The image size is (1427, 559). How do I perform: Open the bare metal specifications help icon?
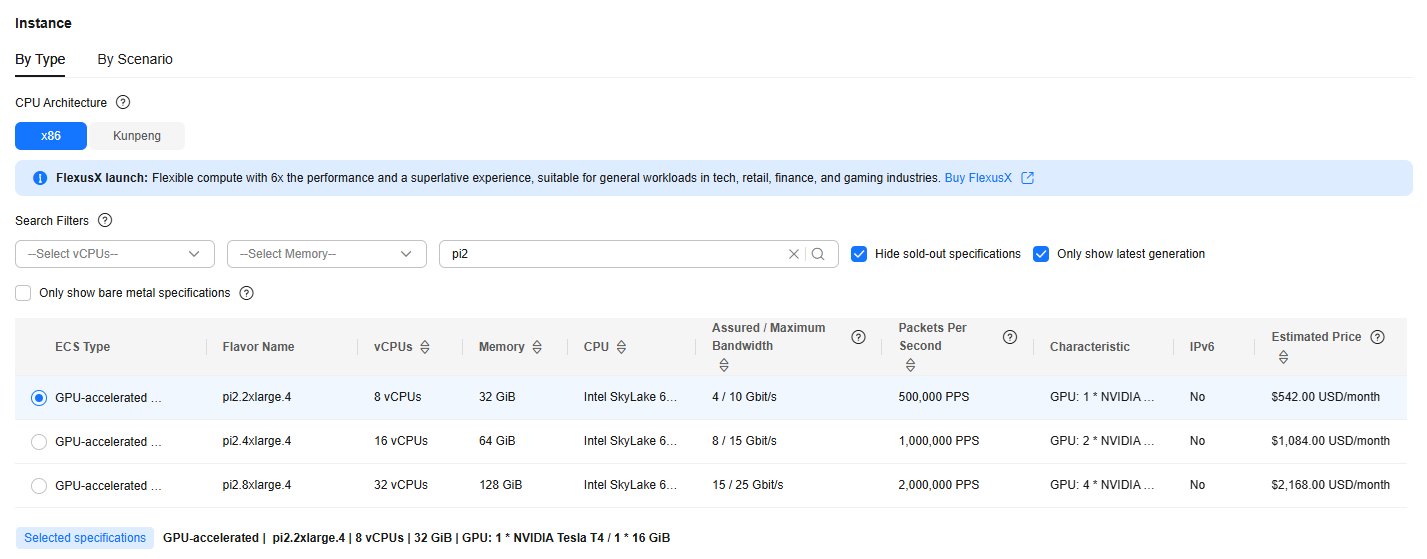(247, 293)
